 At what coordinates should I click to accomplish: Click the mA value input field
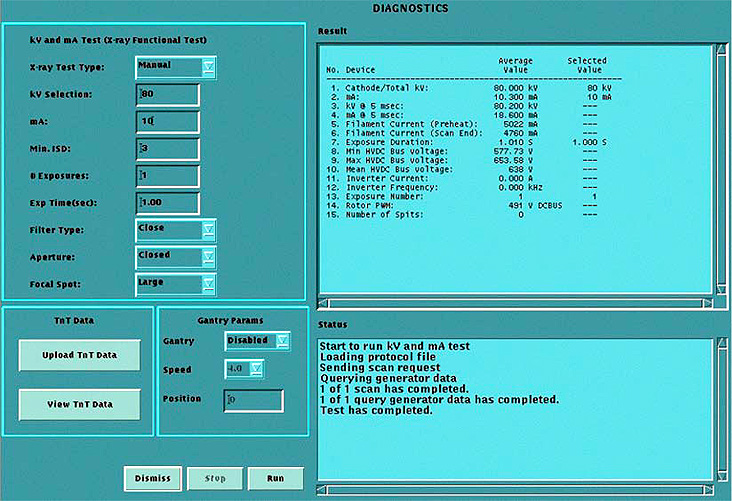168,122
